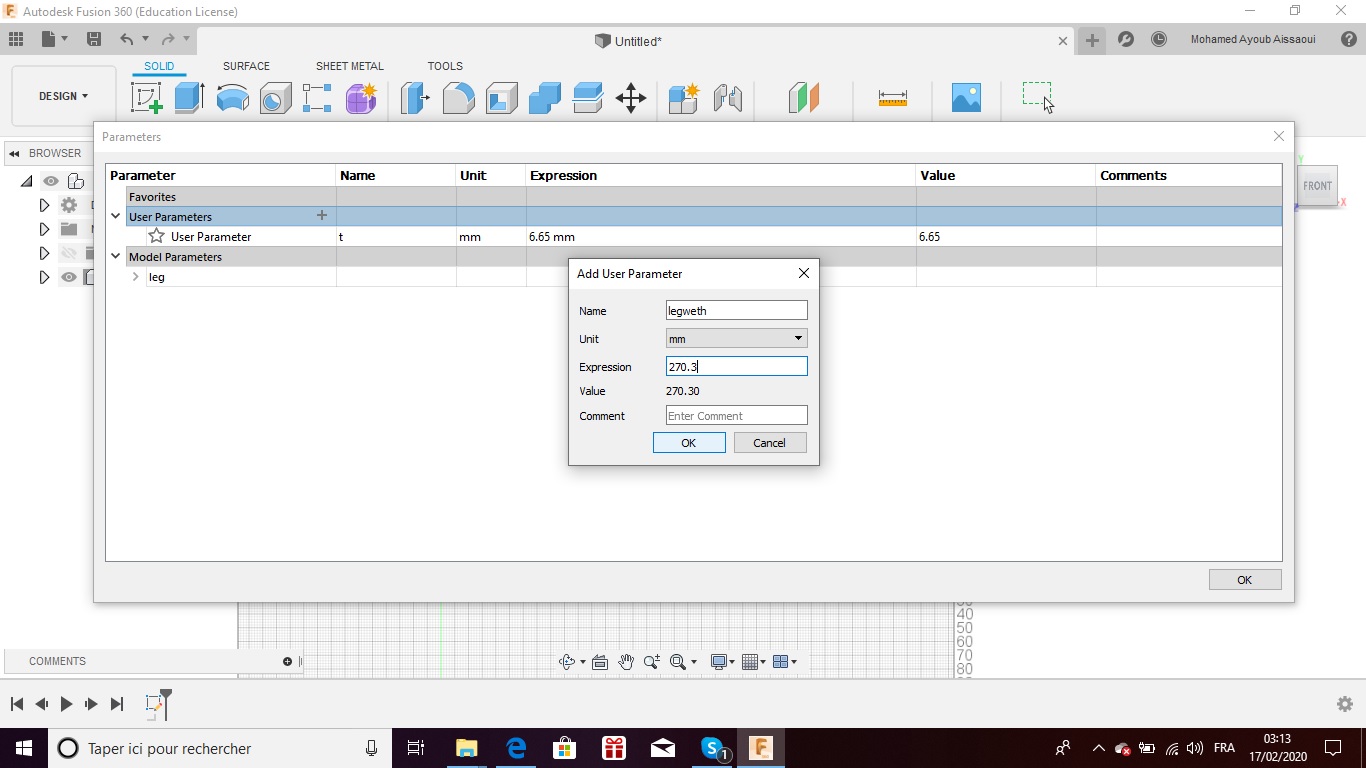Select the Revolve tool

232,98
